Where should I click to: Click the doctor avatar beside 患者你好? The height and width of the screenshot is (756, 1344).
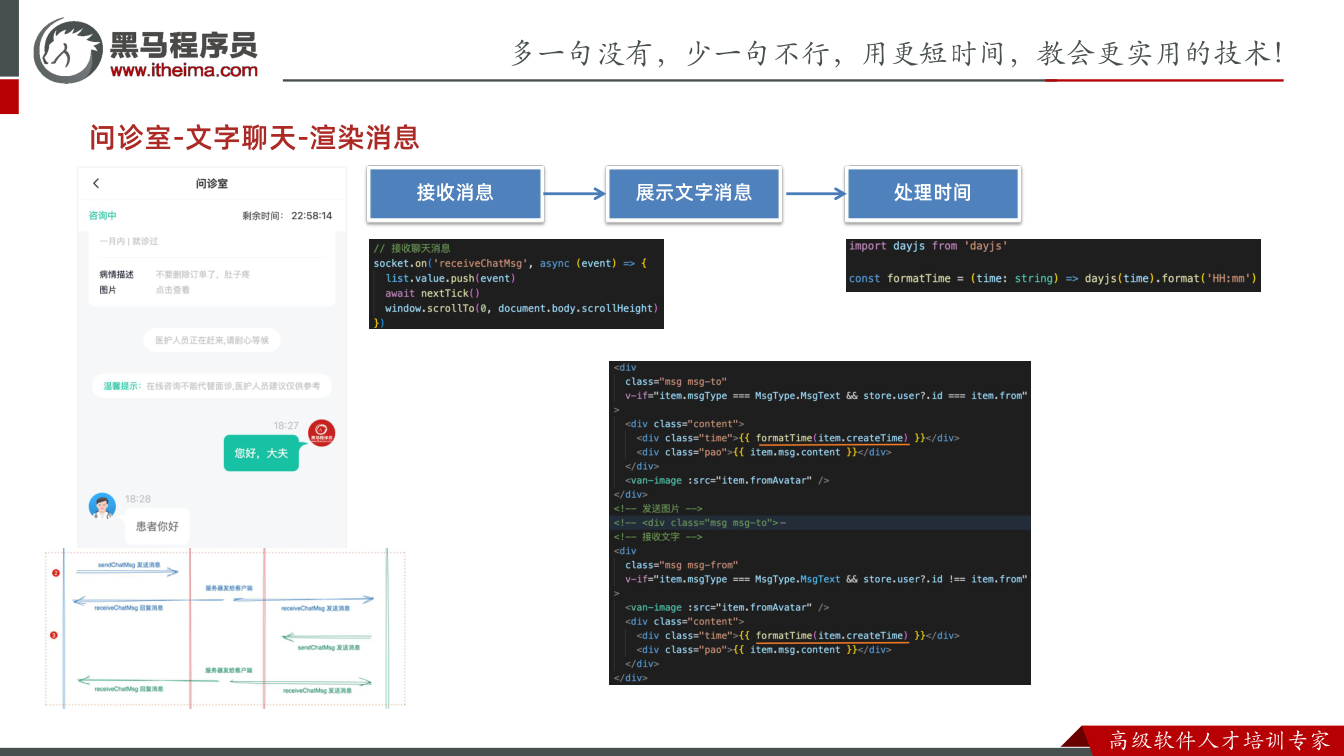pos(102,506)
